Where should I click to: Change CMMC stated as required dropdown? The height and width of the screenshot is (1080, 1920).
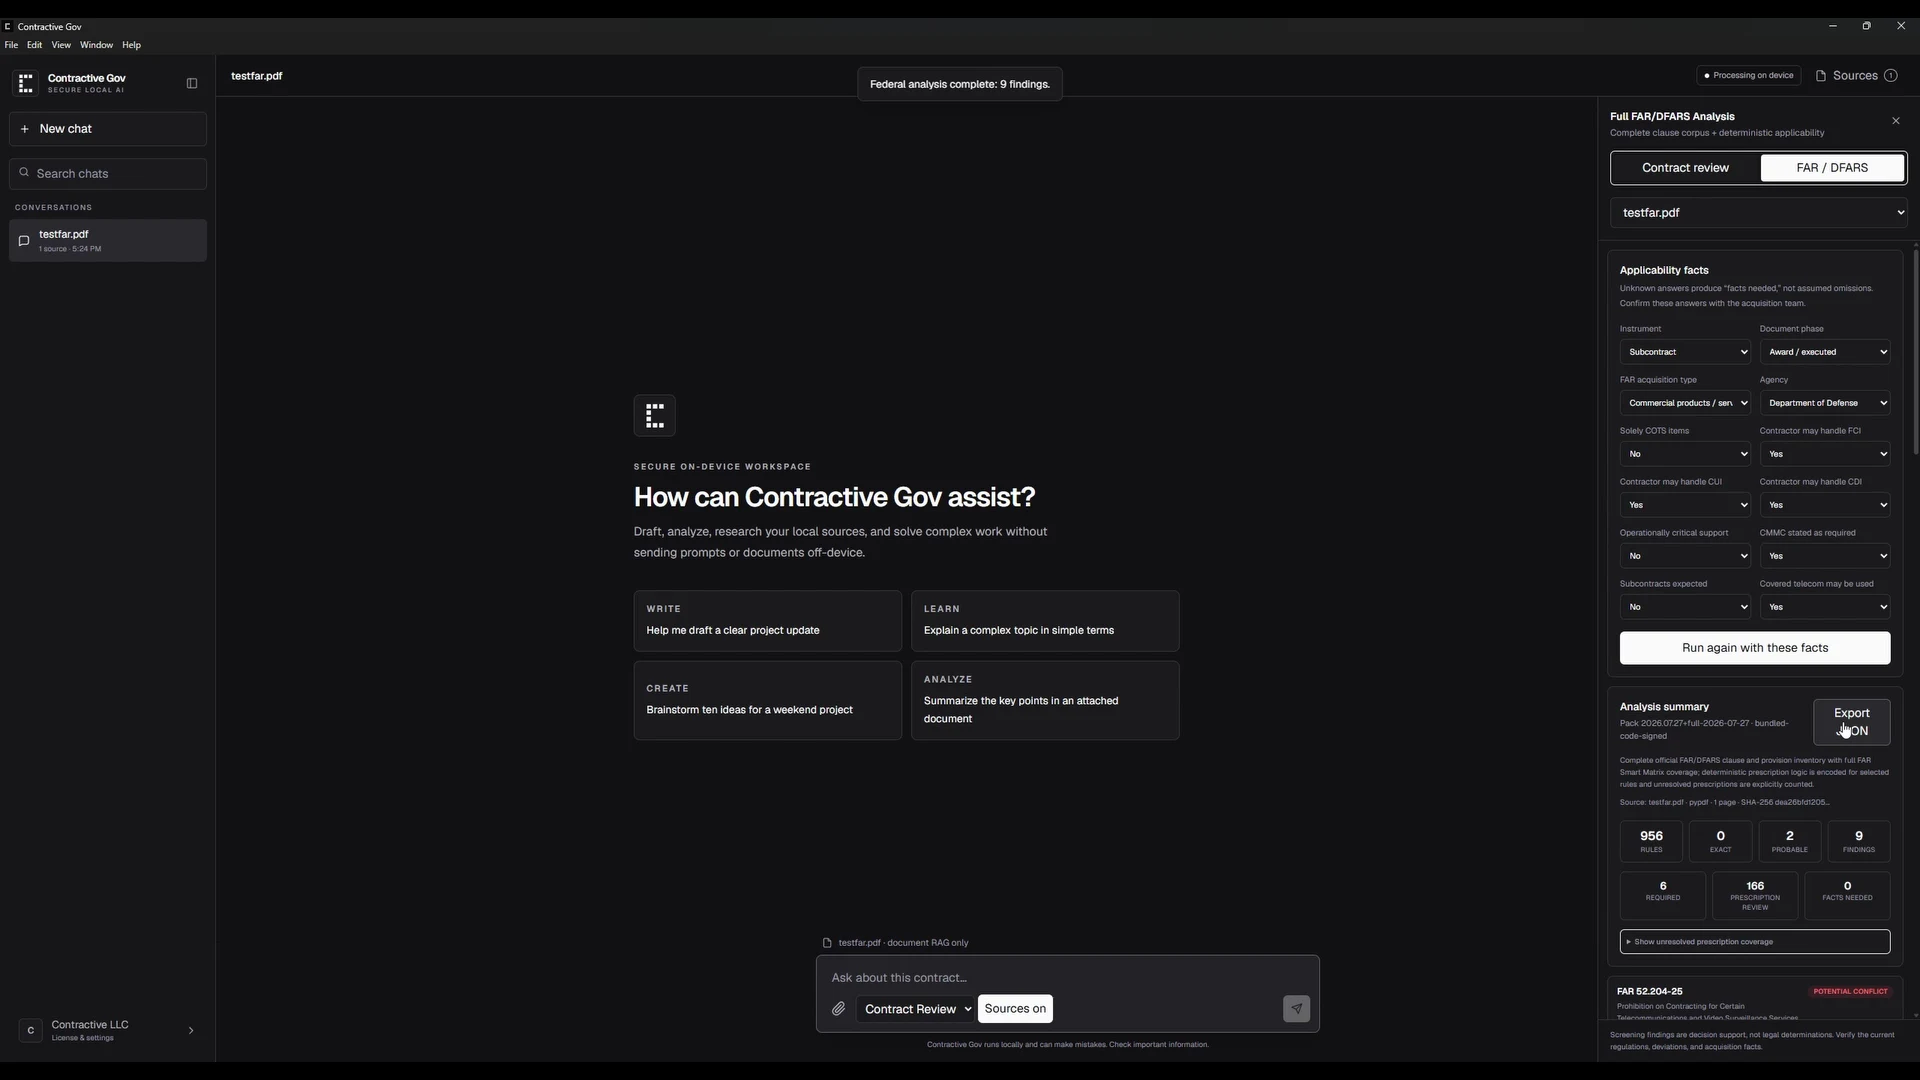pyautogui.click(x=1825, y=556)
